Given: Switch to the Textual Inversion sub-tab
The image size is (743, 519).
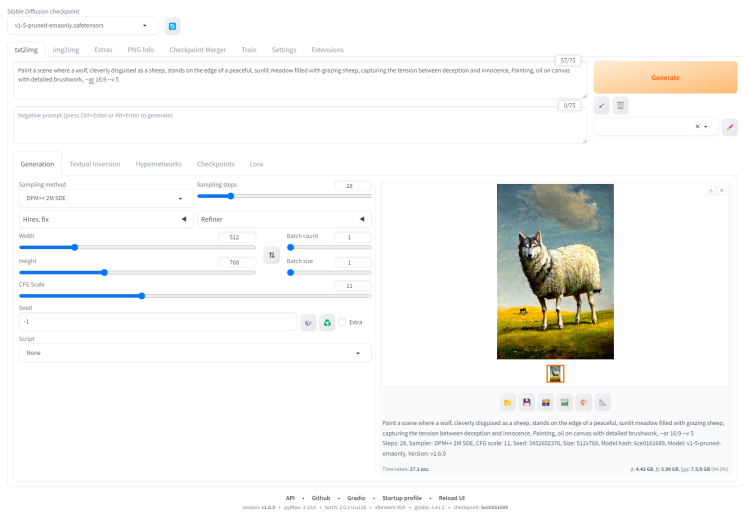Looking at the screenshot, I should [95, 164].
